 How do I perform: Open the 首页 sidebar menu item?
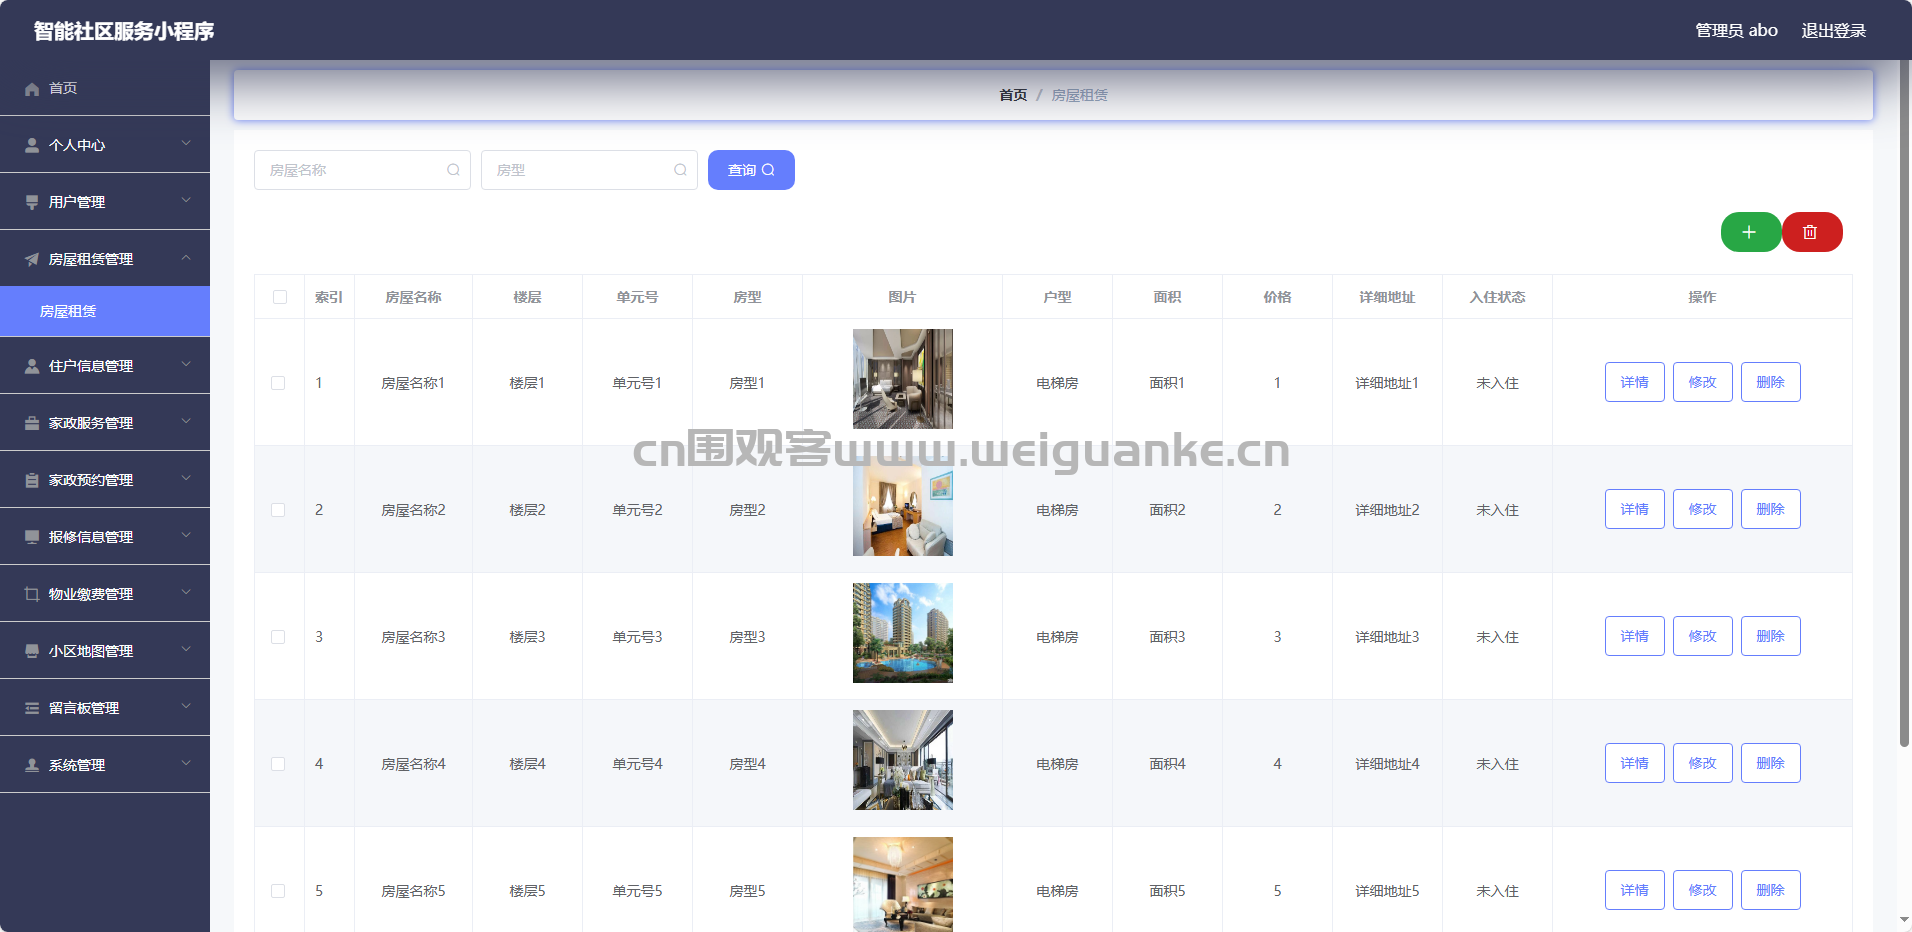click(105, 88)
